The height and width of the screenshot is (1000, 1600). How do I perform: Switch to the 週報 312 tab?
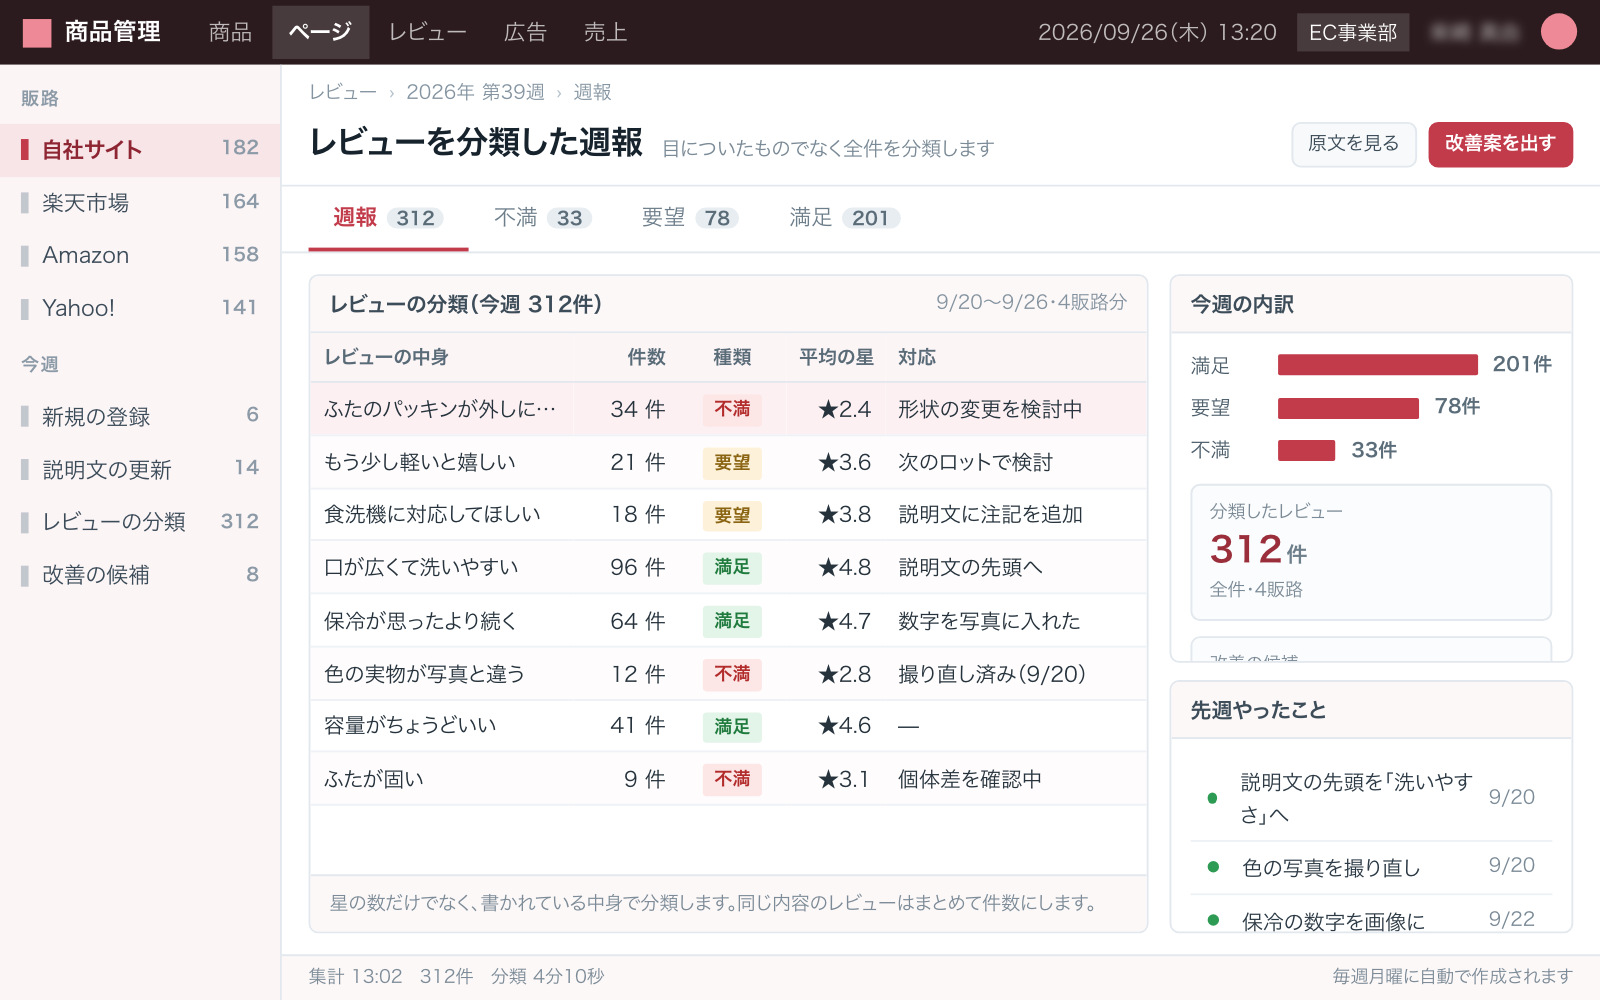tap(388, 218)
